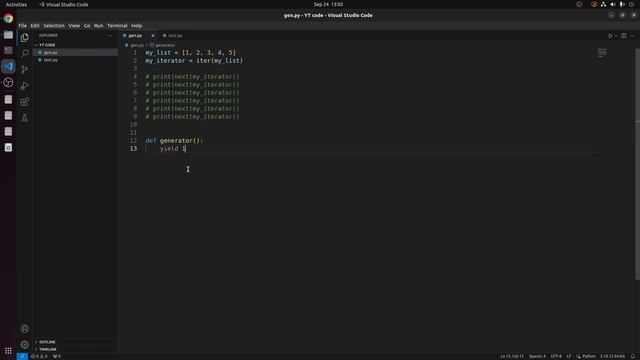The image size is (640, 360).
Task: Change end of line sequence LF
Action: coord(569,356)
